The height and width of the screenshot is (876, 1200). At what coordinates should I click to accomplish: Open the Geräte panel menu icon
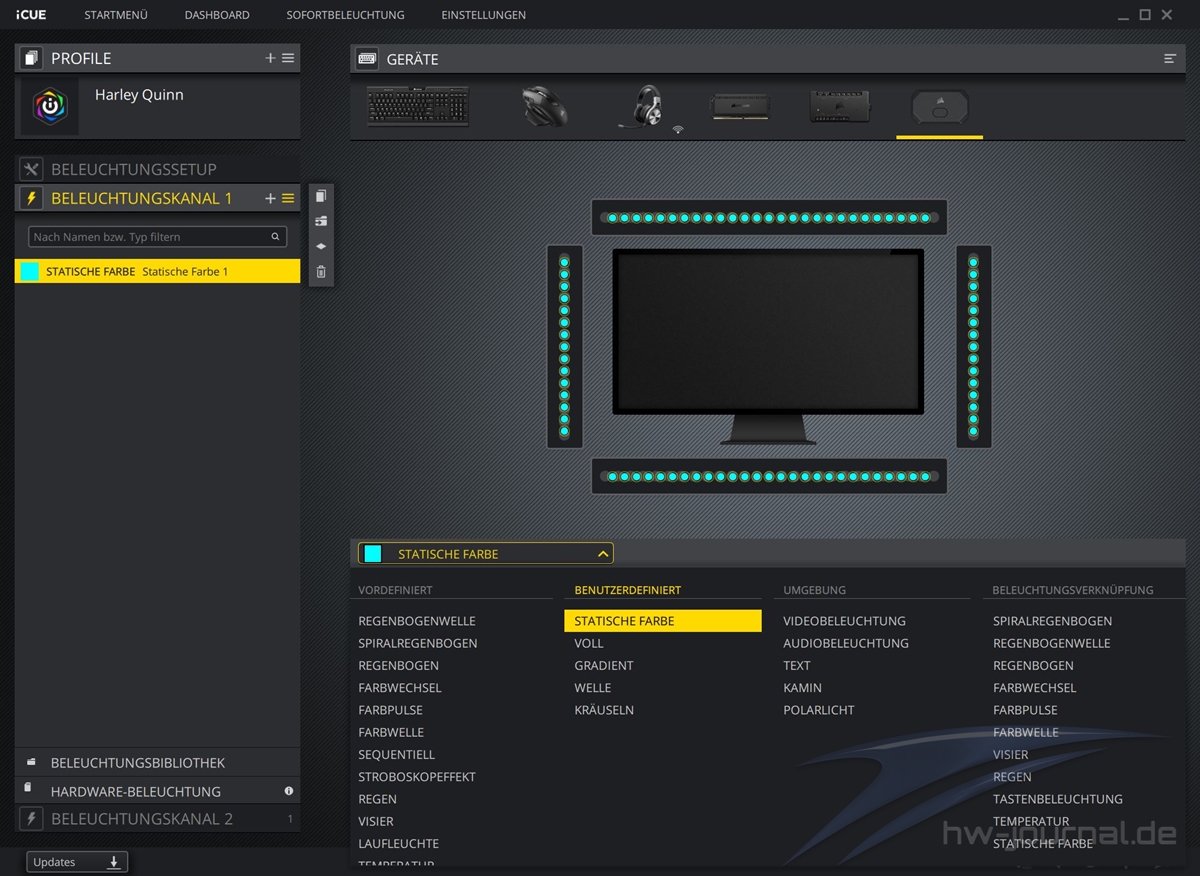1170,59
